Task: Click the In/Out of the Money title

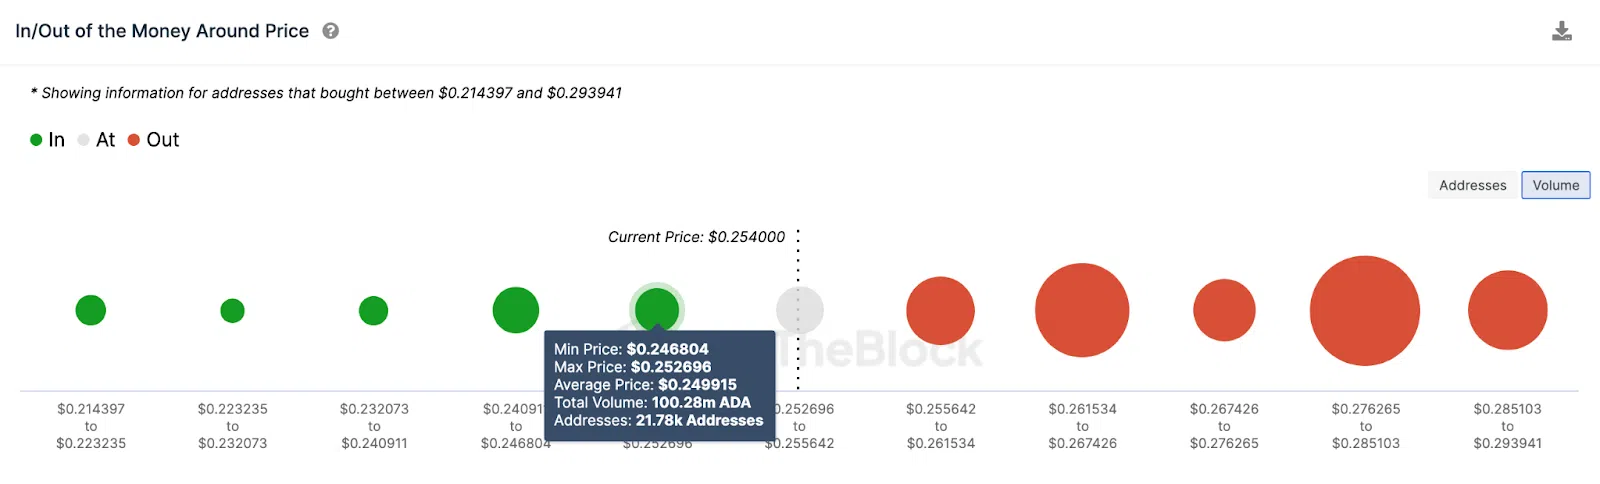Action: pyautogui.click(x=162, y=31)
